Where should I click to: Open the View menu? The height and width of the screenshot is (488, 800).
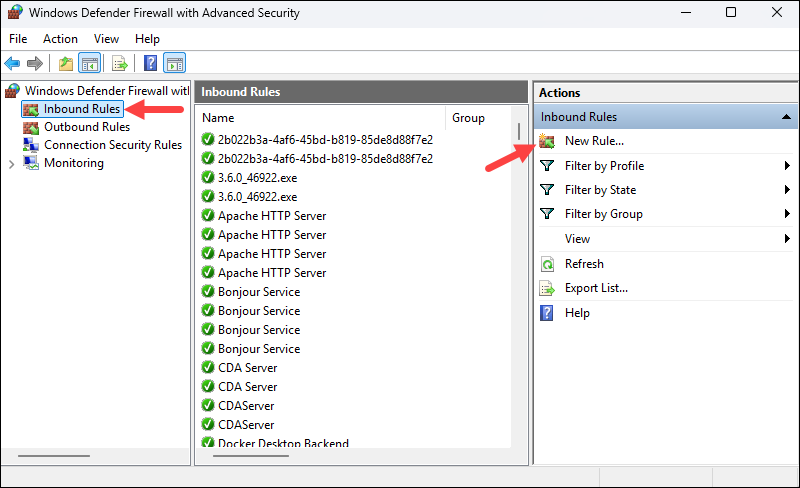(x=106, y=39)
